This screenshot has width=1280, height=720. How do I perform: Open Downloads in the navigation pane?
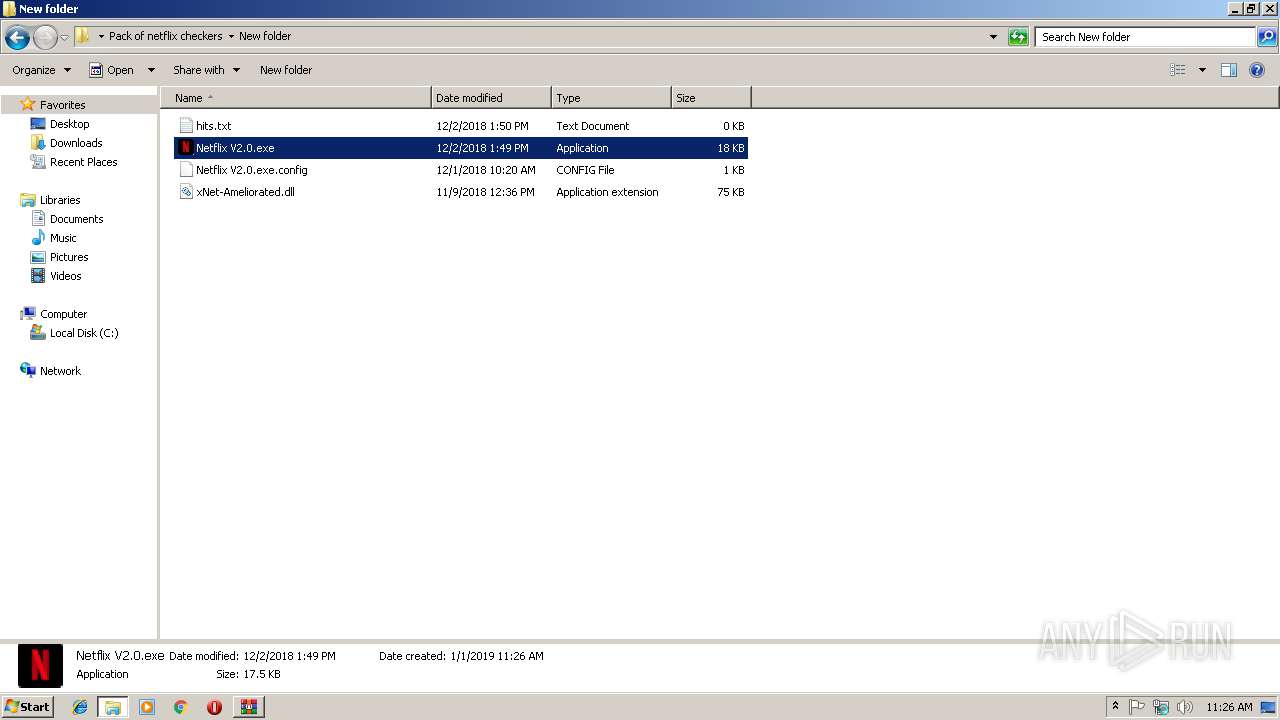pyautogui.click(x=76, y=143)
